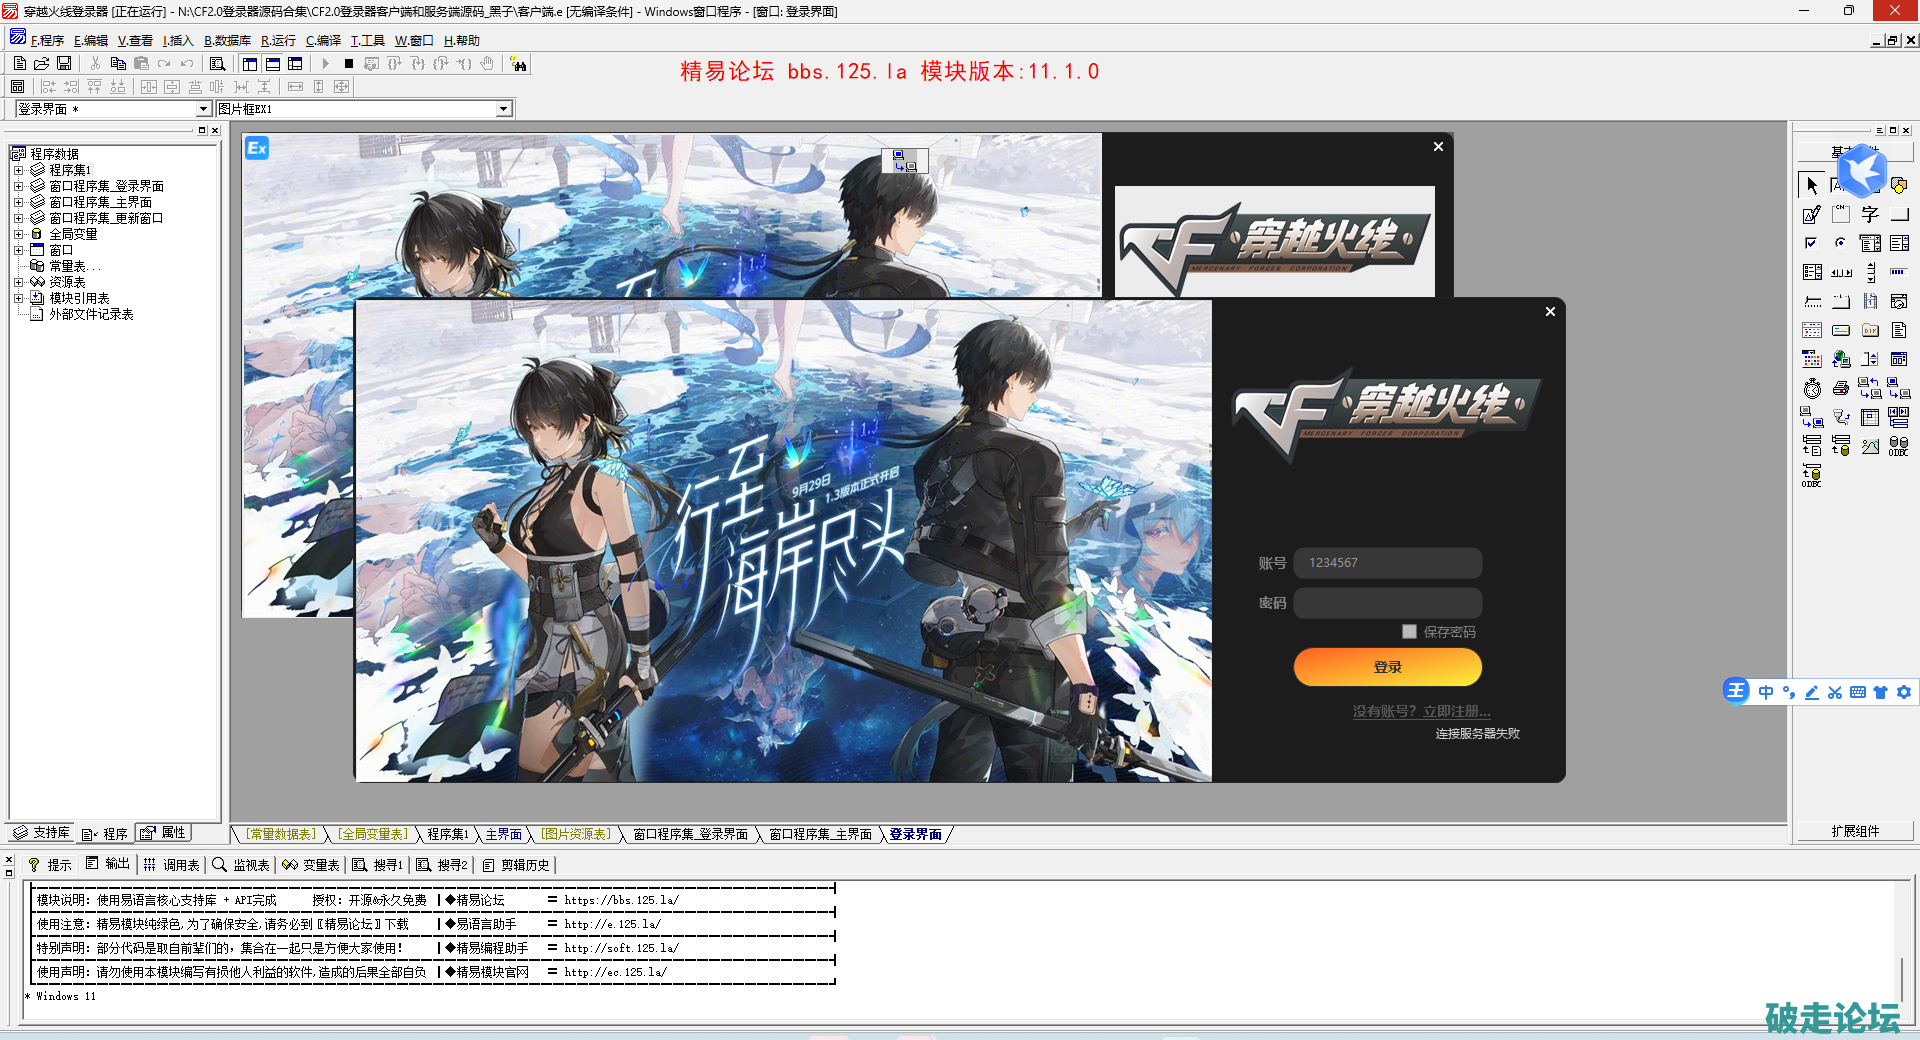
Task: Select the timer (clock) component in toolbox
Action: click(1812, 388)
